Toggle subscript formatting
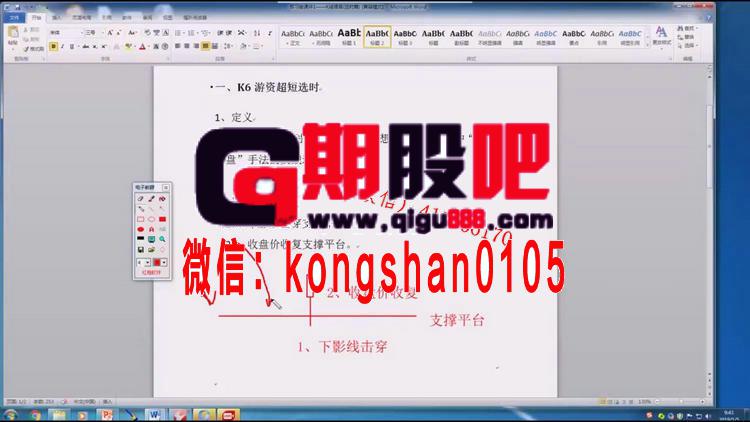 point(95,46)
